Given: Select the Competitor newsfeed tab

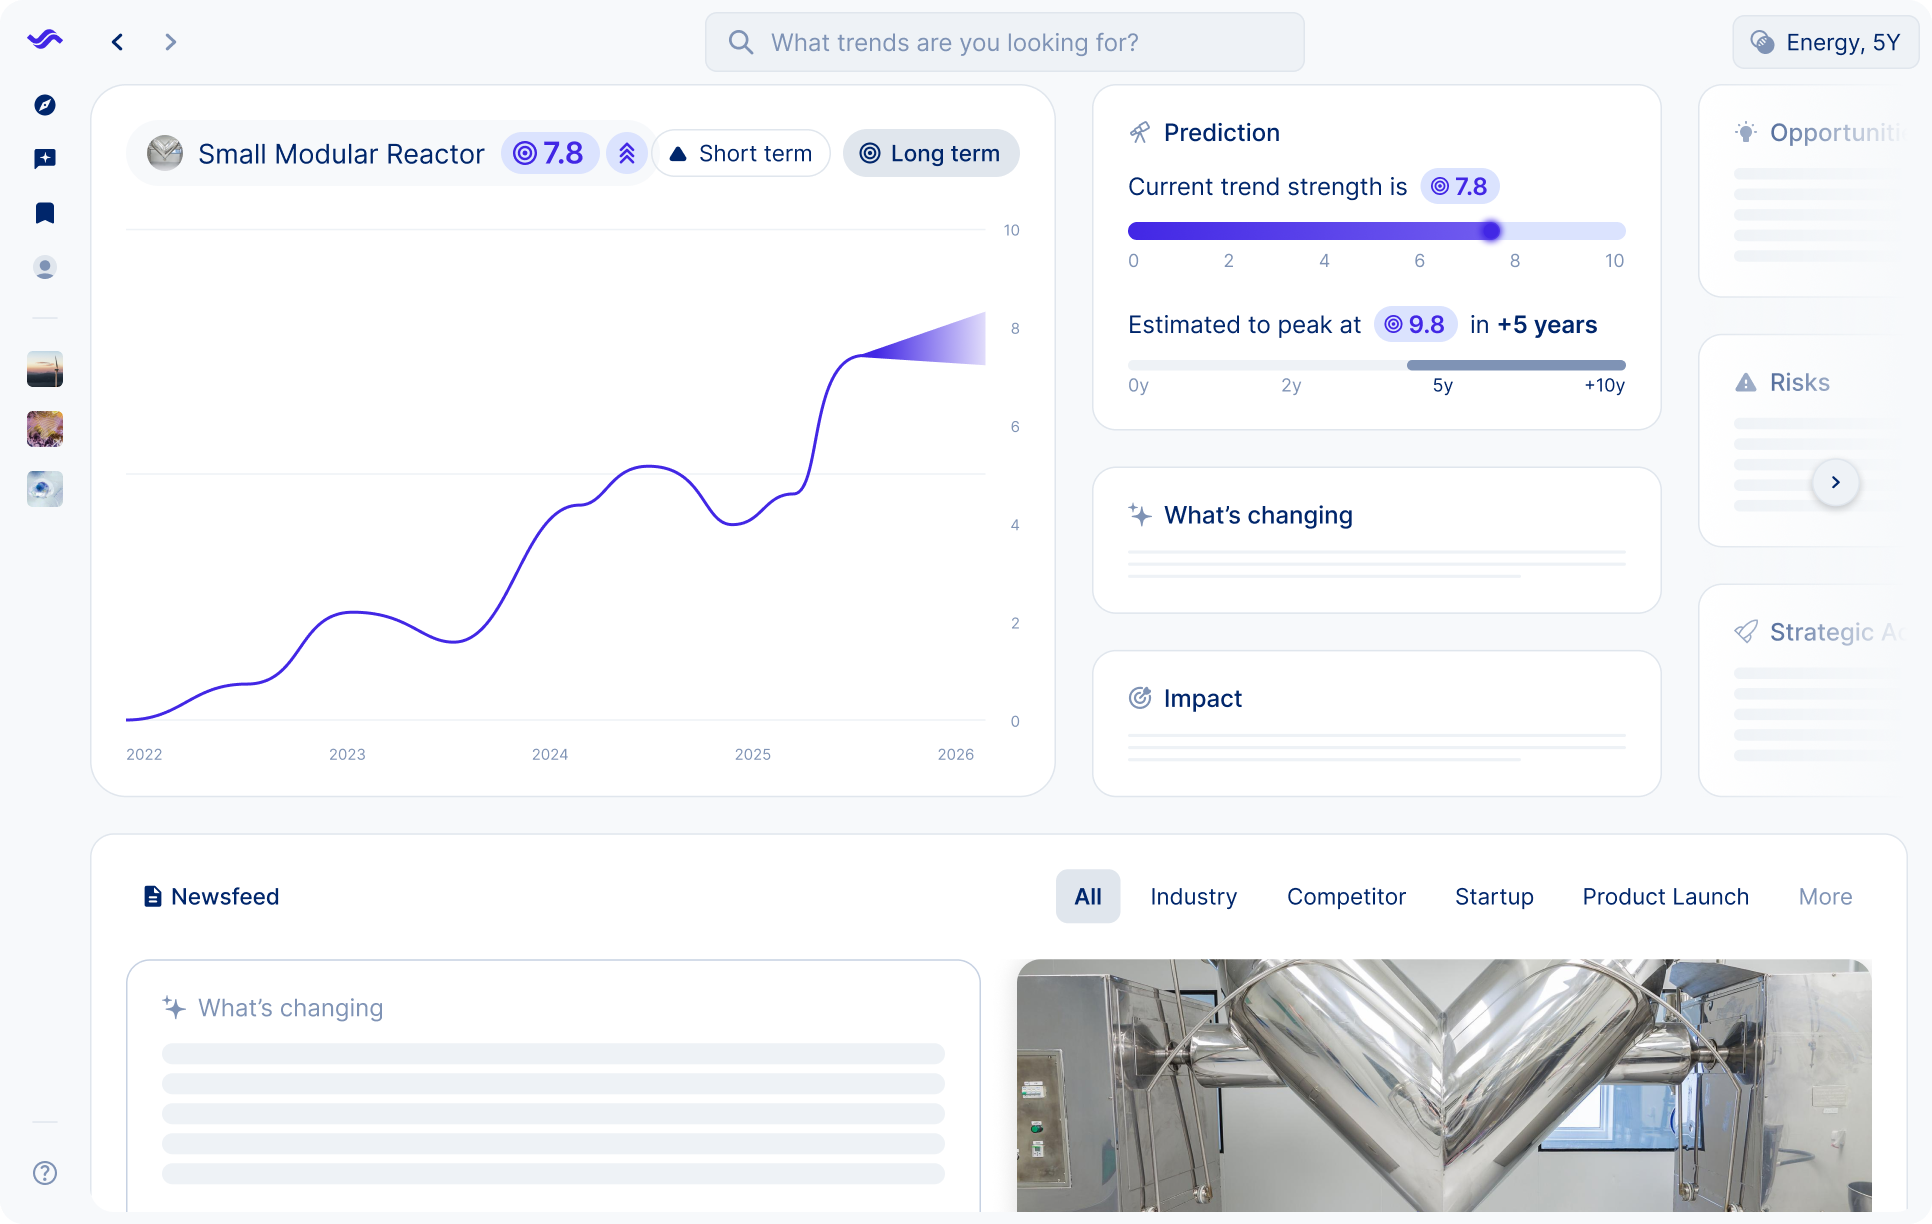Looking at the screenshot, I should click(1346, 897).
